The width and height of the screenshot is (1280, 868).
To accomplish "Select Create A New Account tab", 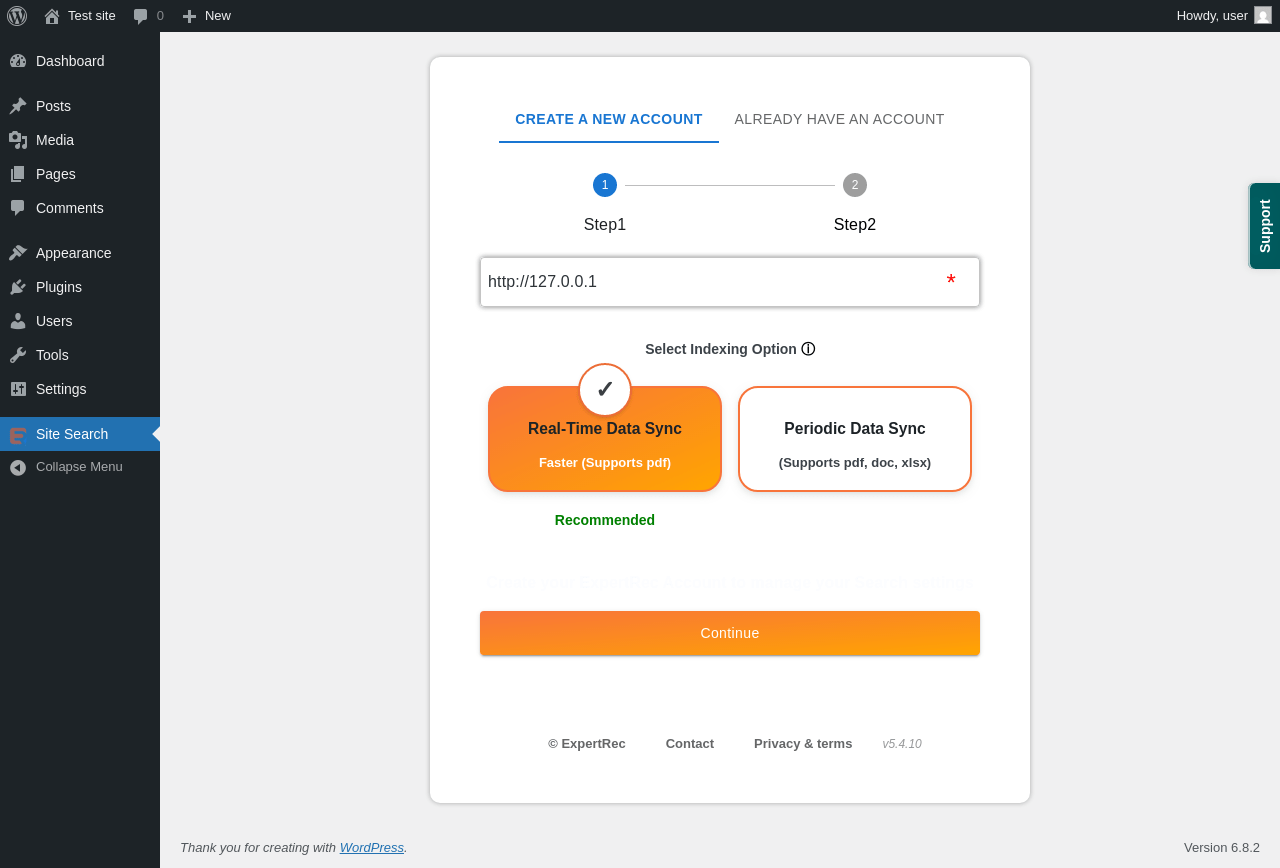I will [609, 119].
